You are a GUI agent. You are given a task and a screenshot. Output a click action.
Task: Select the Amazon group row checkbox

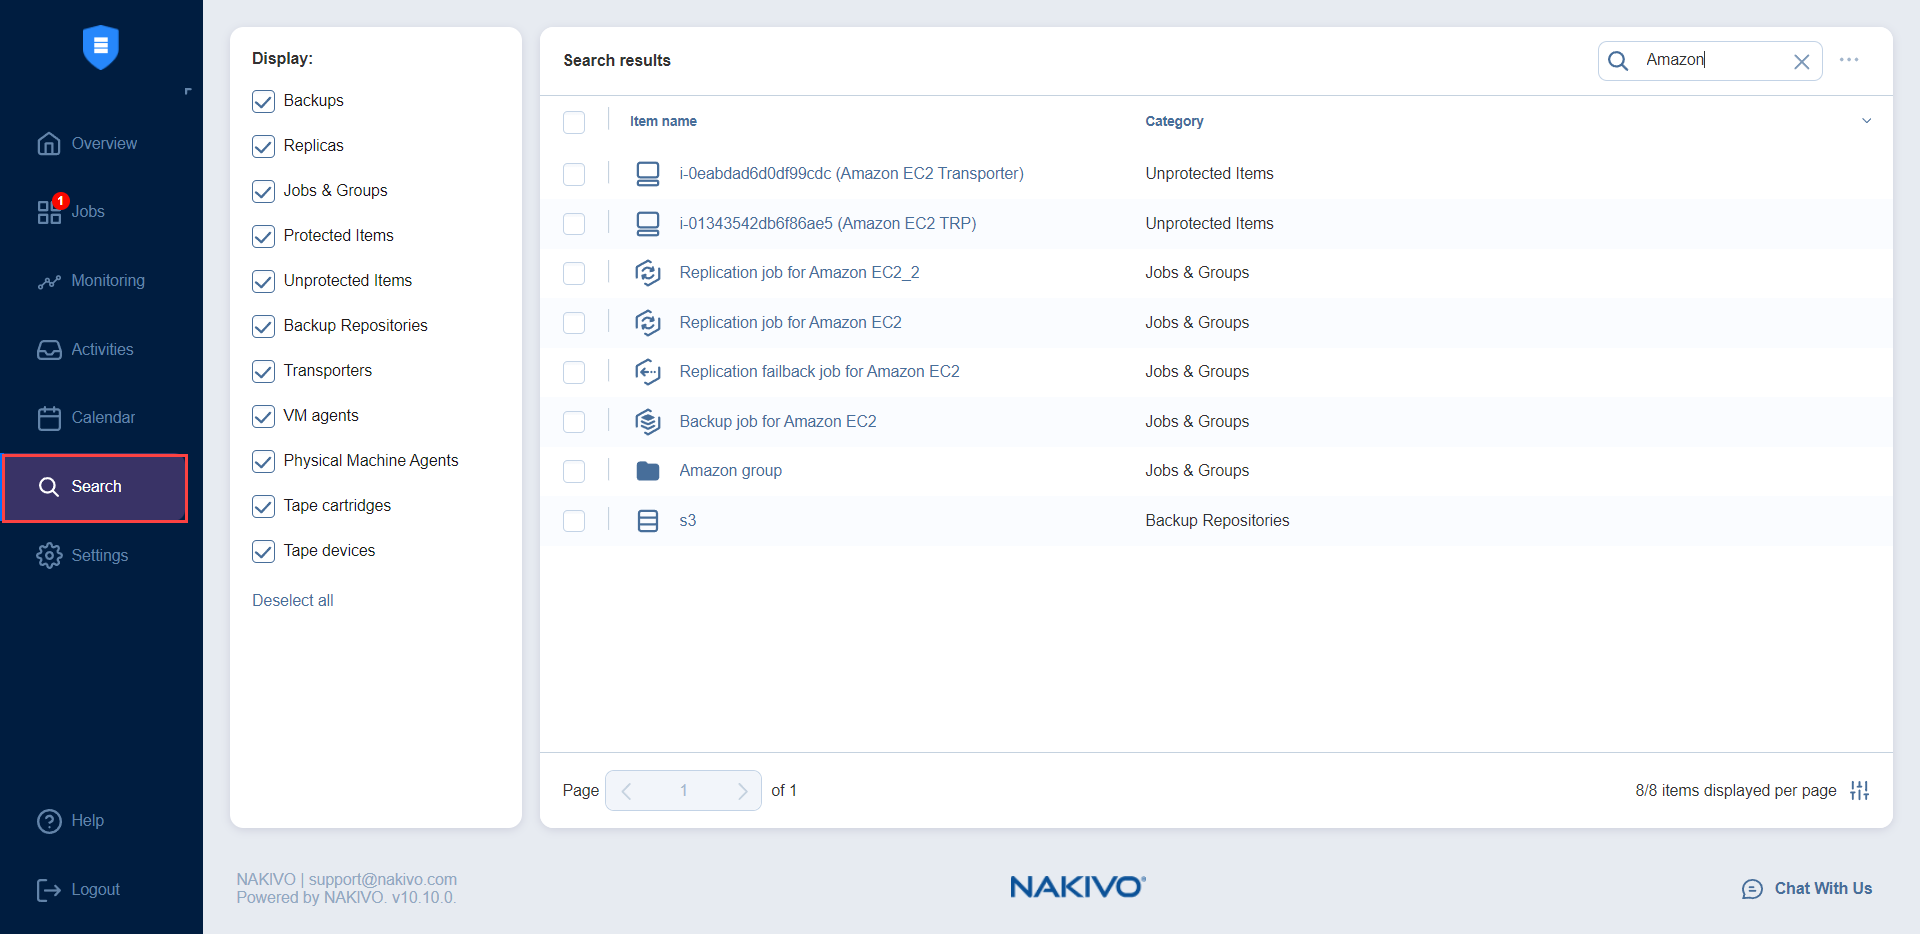[x=574, y=471]
